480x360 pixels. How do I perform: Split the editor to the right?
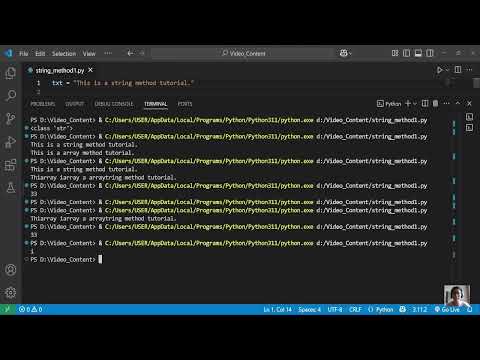(458, 69)
